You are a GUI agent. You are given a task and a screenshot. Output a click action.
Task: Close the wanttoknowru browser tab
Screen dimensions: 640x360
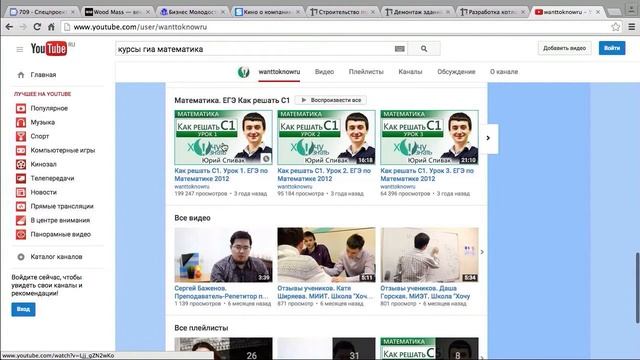pos(598,12)
